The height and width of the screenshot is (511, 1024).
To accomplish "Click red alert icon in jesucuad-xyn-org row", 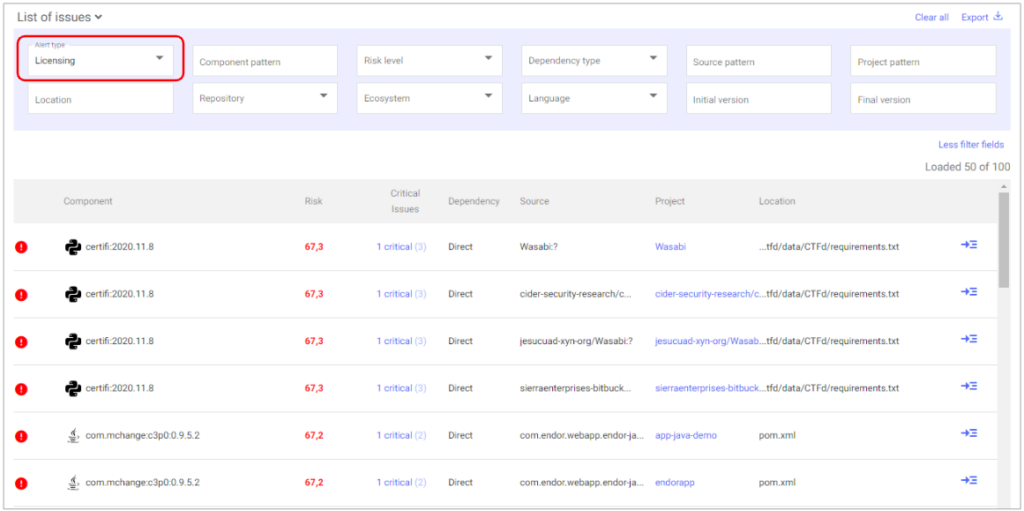I will point(22,341).
